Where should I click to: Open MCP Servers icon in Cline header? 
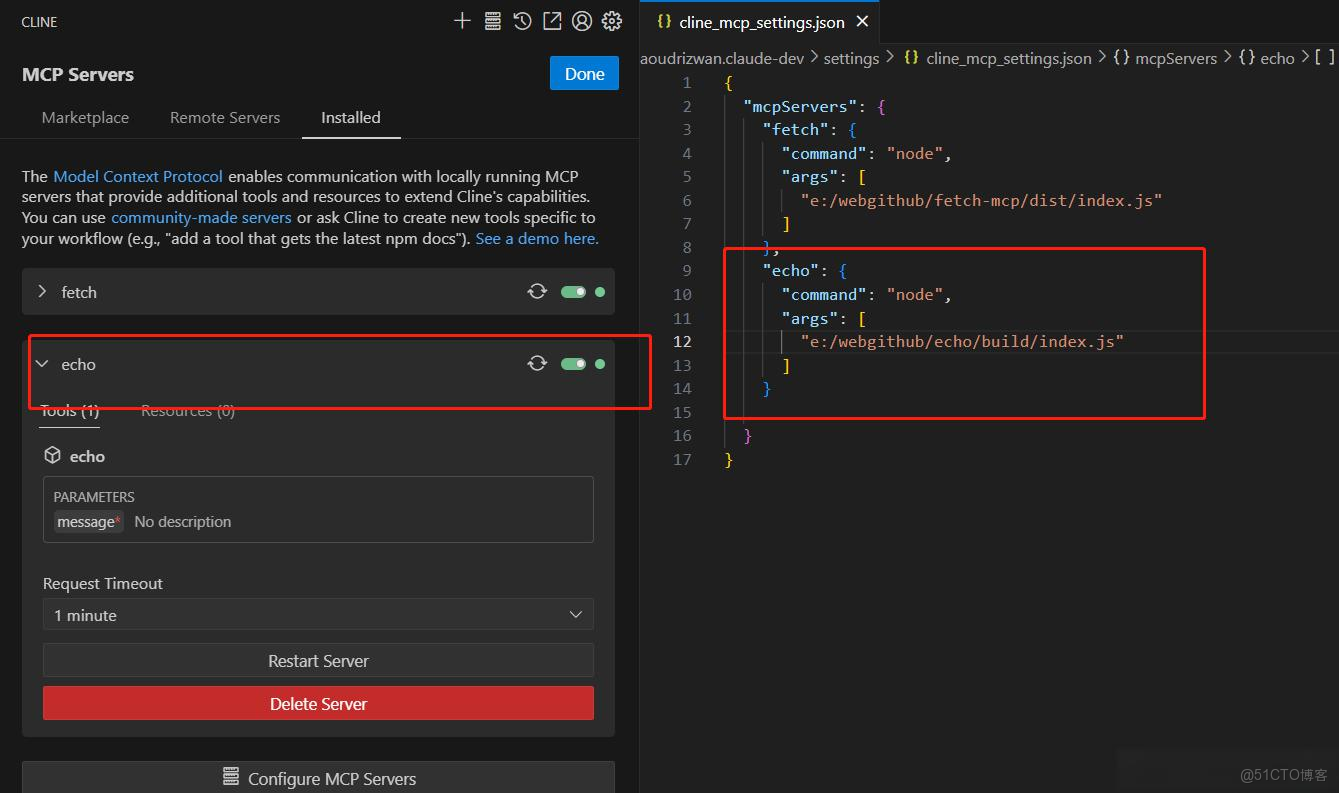(492, 21)
